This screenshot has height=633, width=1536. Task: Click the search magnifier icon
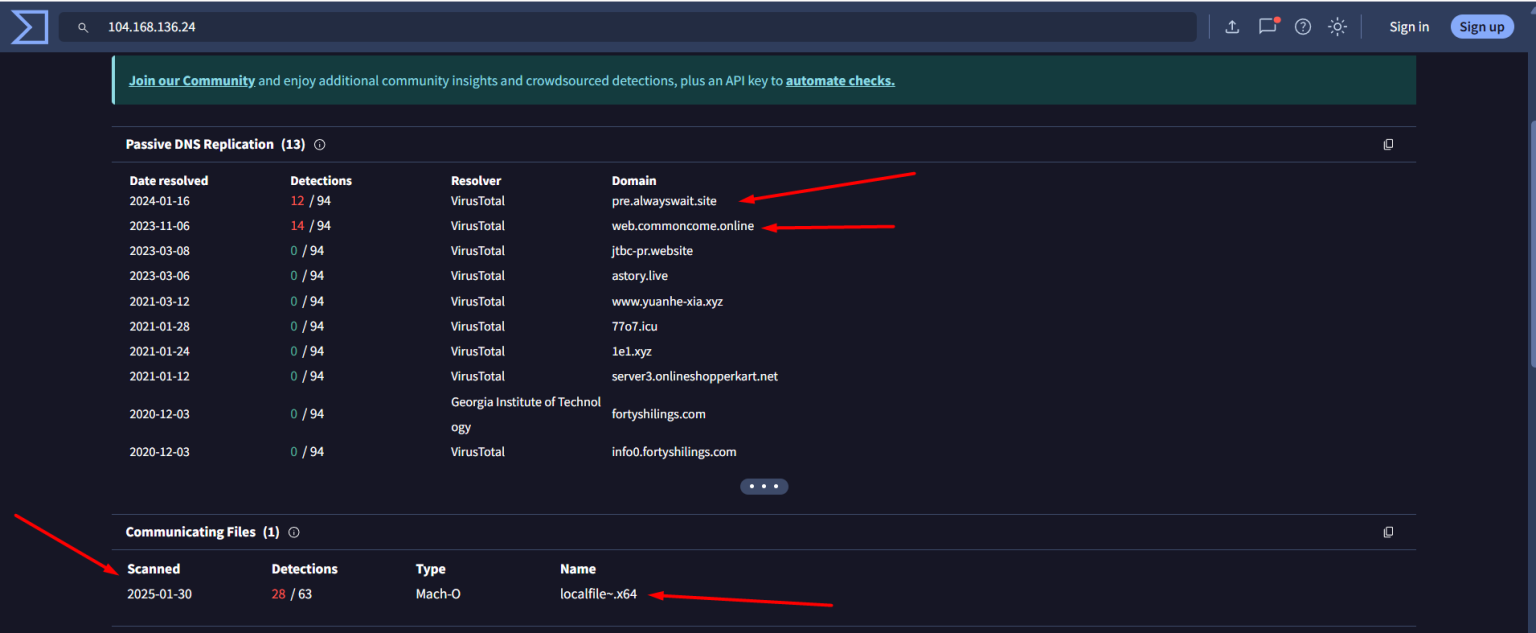tap(83, 27)
